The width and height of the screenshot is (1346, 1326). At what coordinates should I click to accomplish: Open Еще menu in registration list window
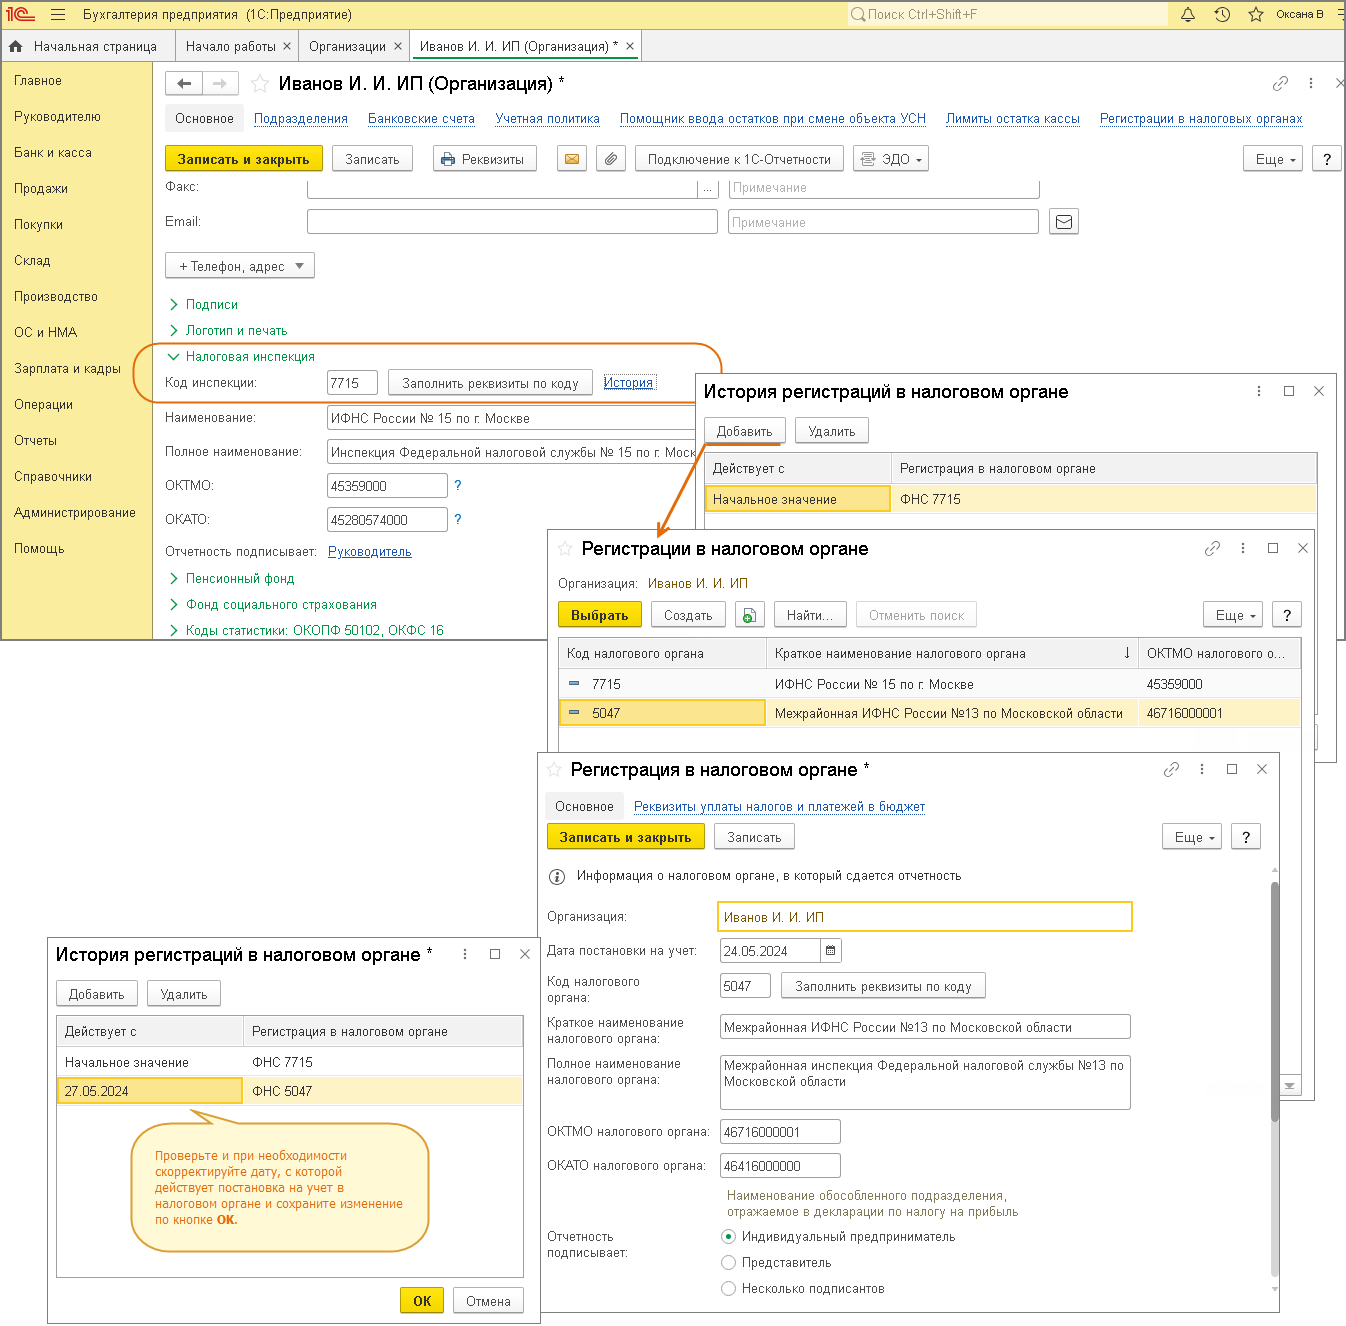coord(1233,615)
